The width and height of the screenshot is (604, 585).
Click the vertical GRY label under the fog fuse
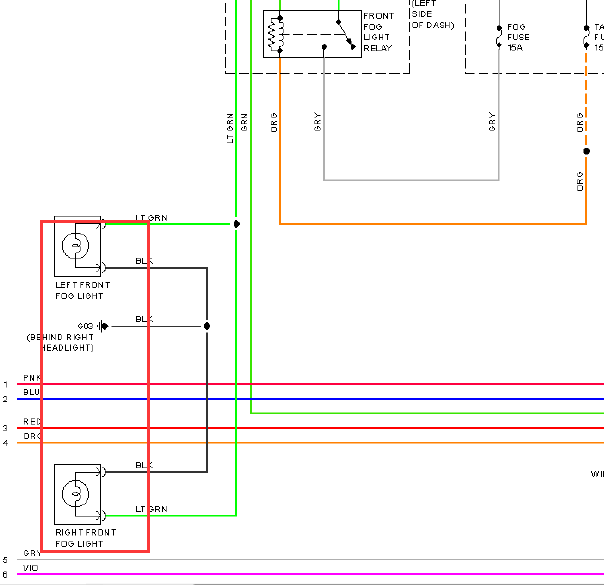click(x=492, y=122)
